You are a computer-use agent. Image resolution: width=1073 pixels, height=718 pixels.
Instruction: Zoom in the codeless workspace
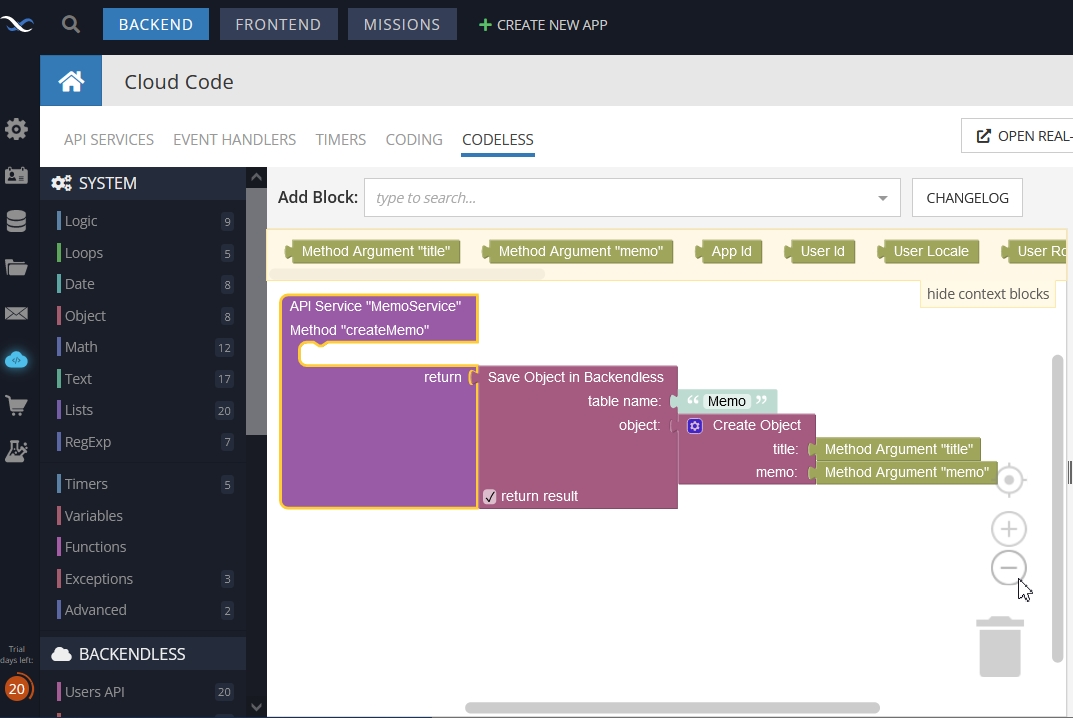point(1009,529)
